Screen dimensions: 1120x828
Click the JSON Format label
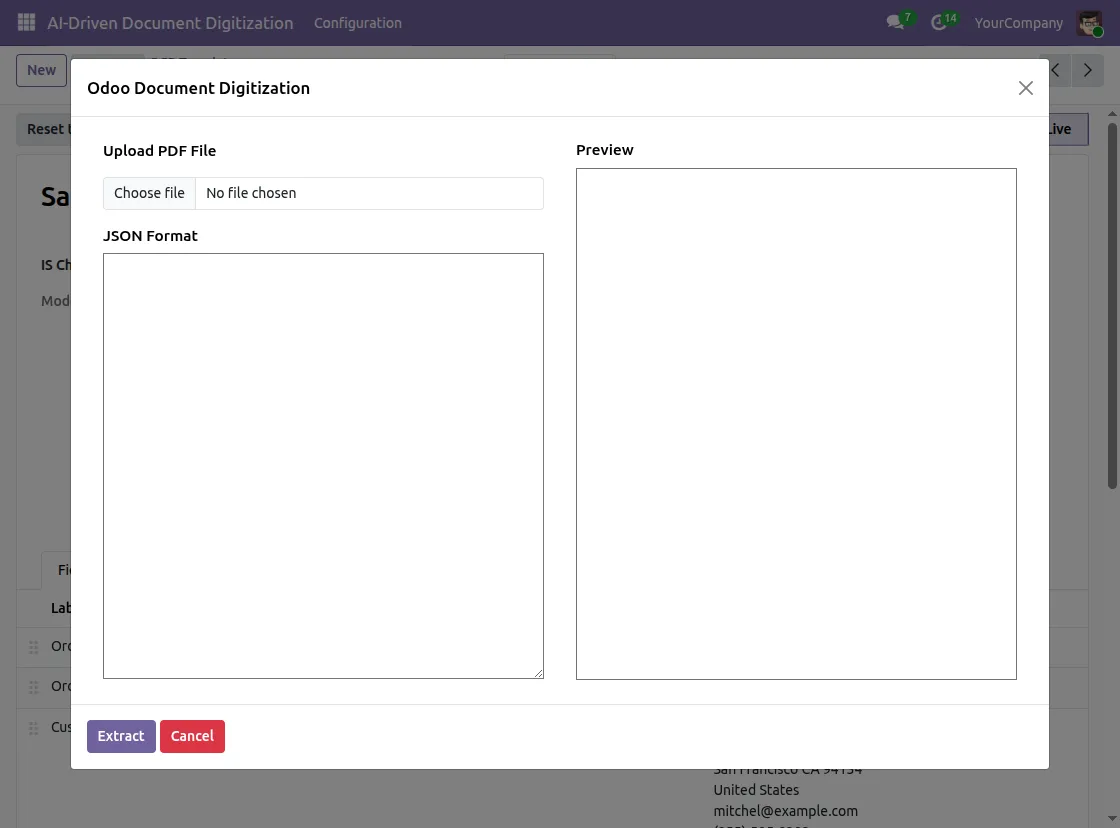pyautogui.click(x=150, y=236)
